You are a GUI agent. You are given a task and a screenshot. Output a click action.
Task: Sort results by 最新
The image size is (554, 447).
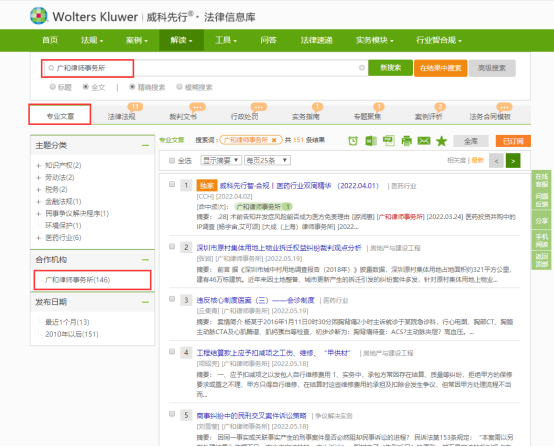(x=477, y=160)
